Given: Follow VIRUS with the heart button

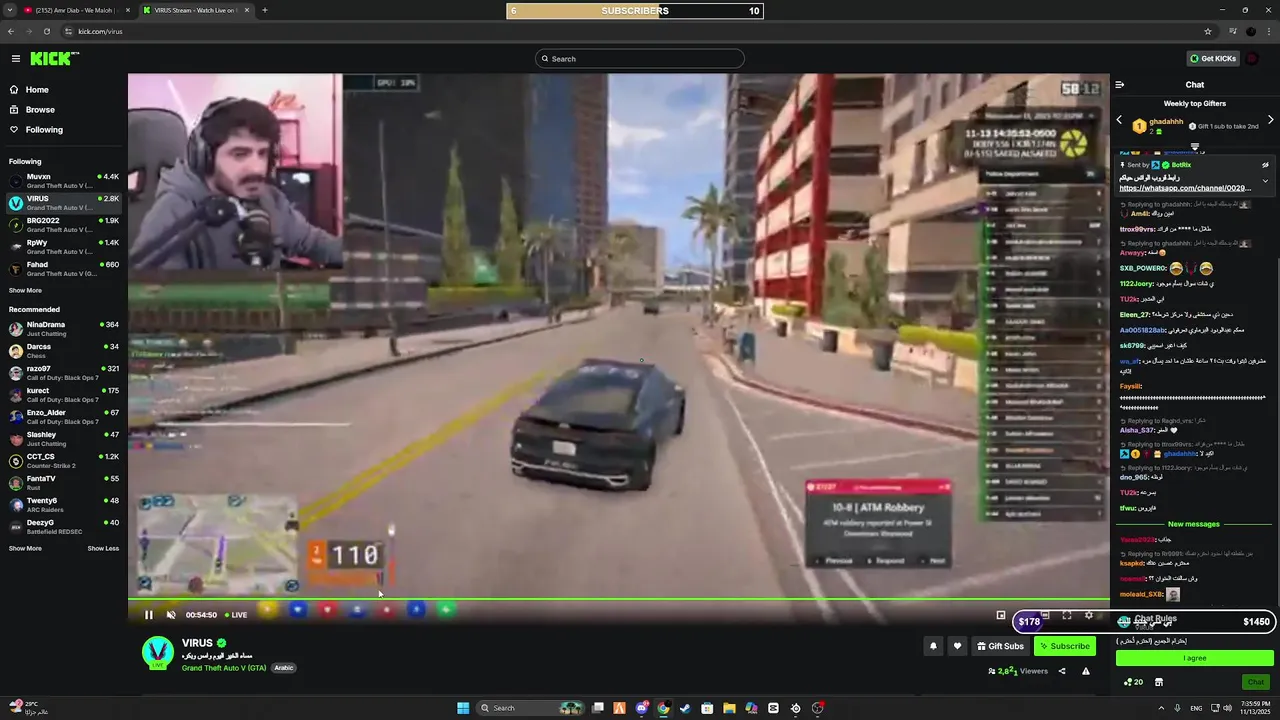Looking at the screenshot, I should coord(957,646).
